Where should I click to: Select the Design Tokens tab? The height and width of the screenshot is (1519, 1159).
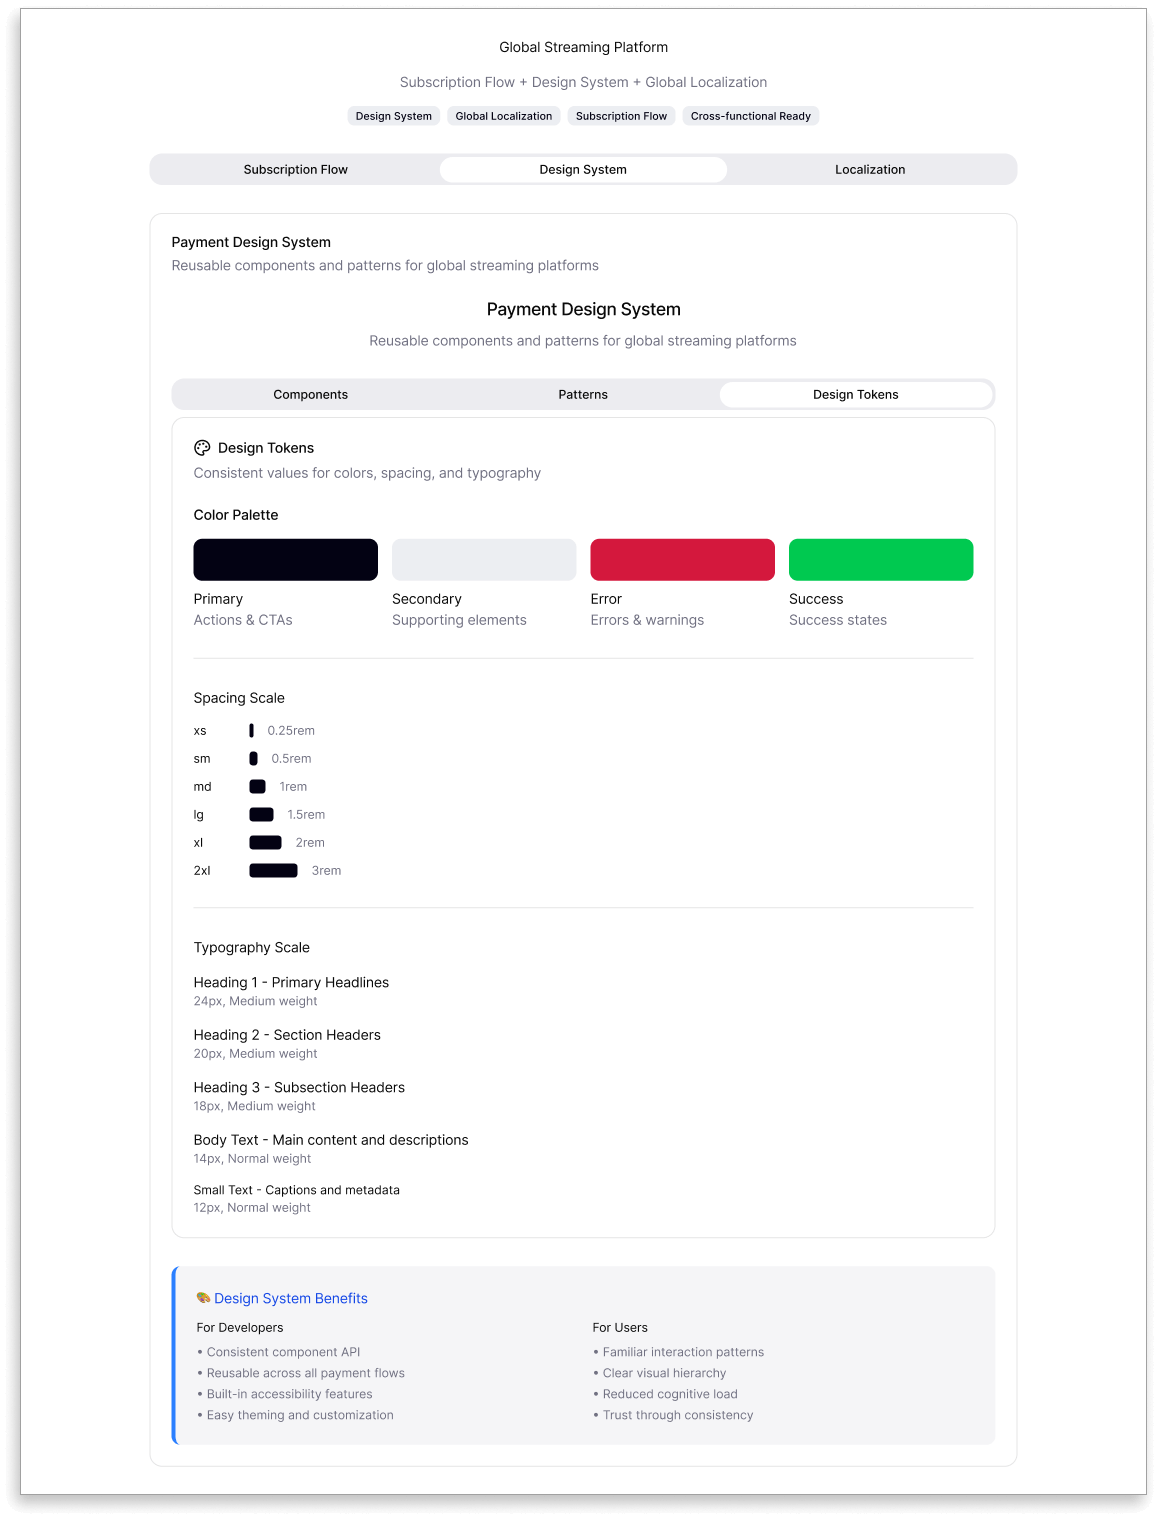pos(856,394)
